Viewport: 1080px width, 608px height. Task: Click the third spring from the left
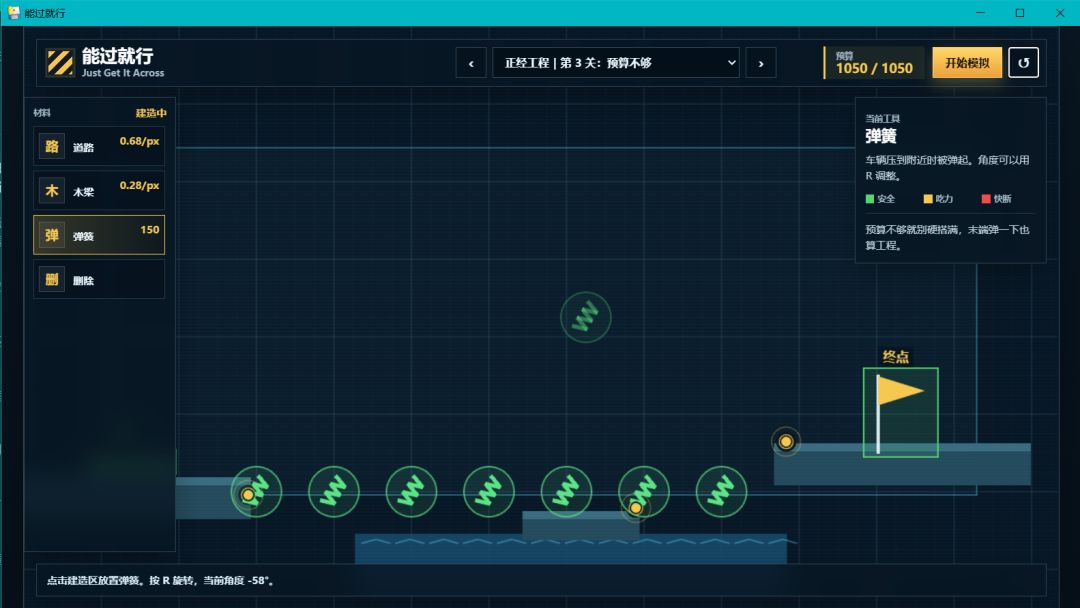(411, 492)
